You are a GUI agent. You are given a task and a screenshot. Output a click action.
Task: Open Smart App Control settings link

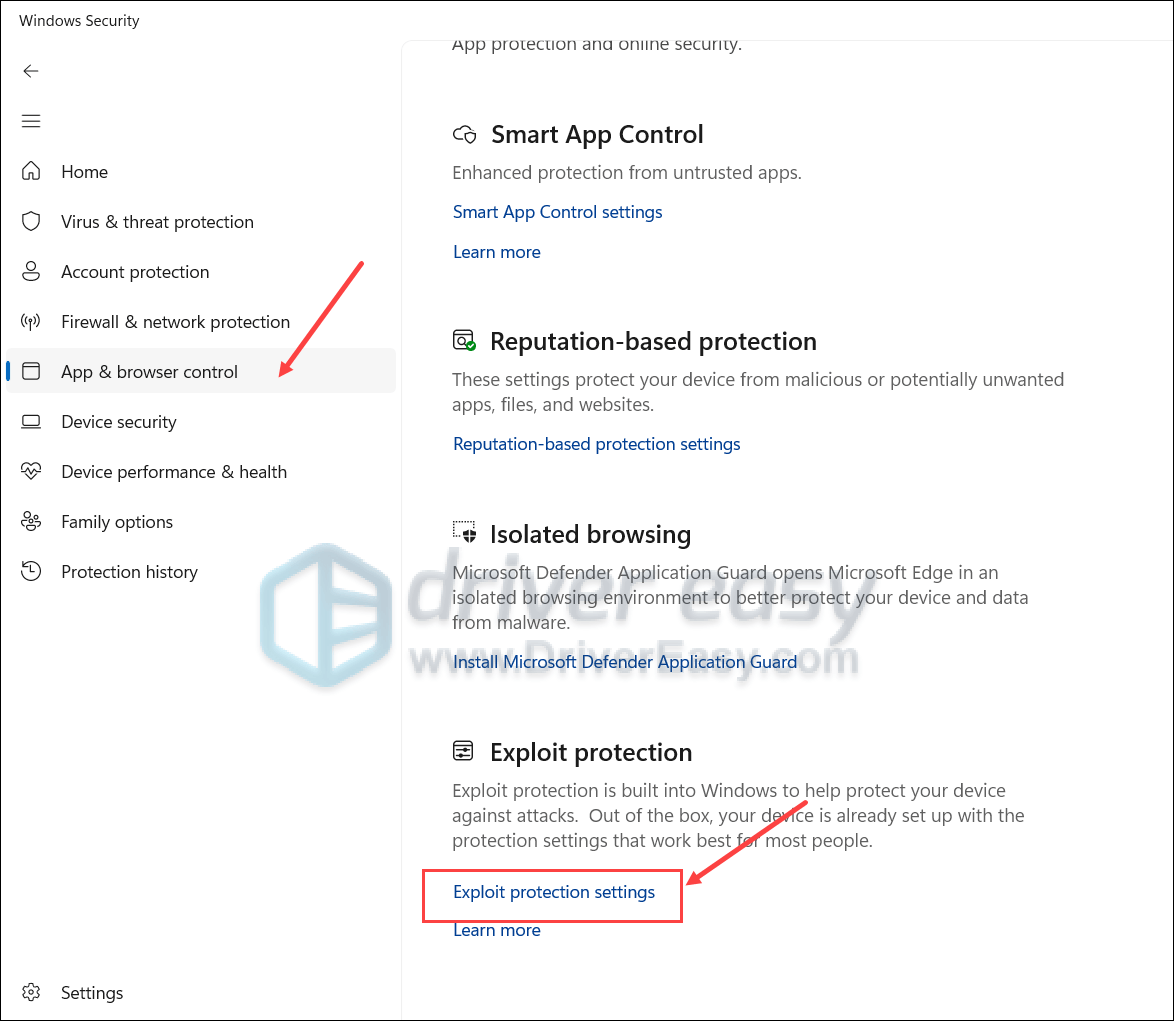(x=558, y=212)
